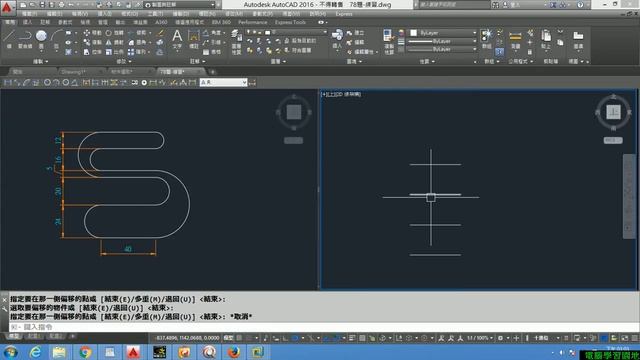Image resolution: width=640 pixels, height=360 pixels.
Task: Click the Save icon in quick access
Action: click(x=42, y=5)
